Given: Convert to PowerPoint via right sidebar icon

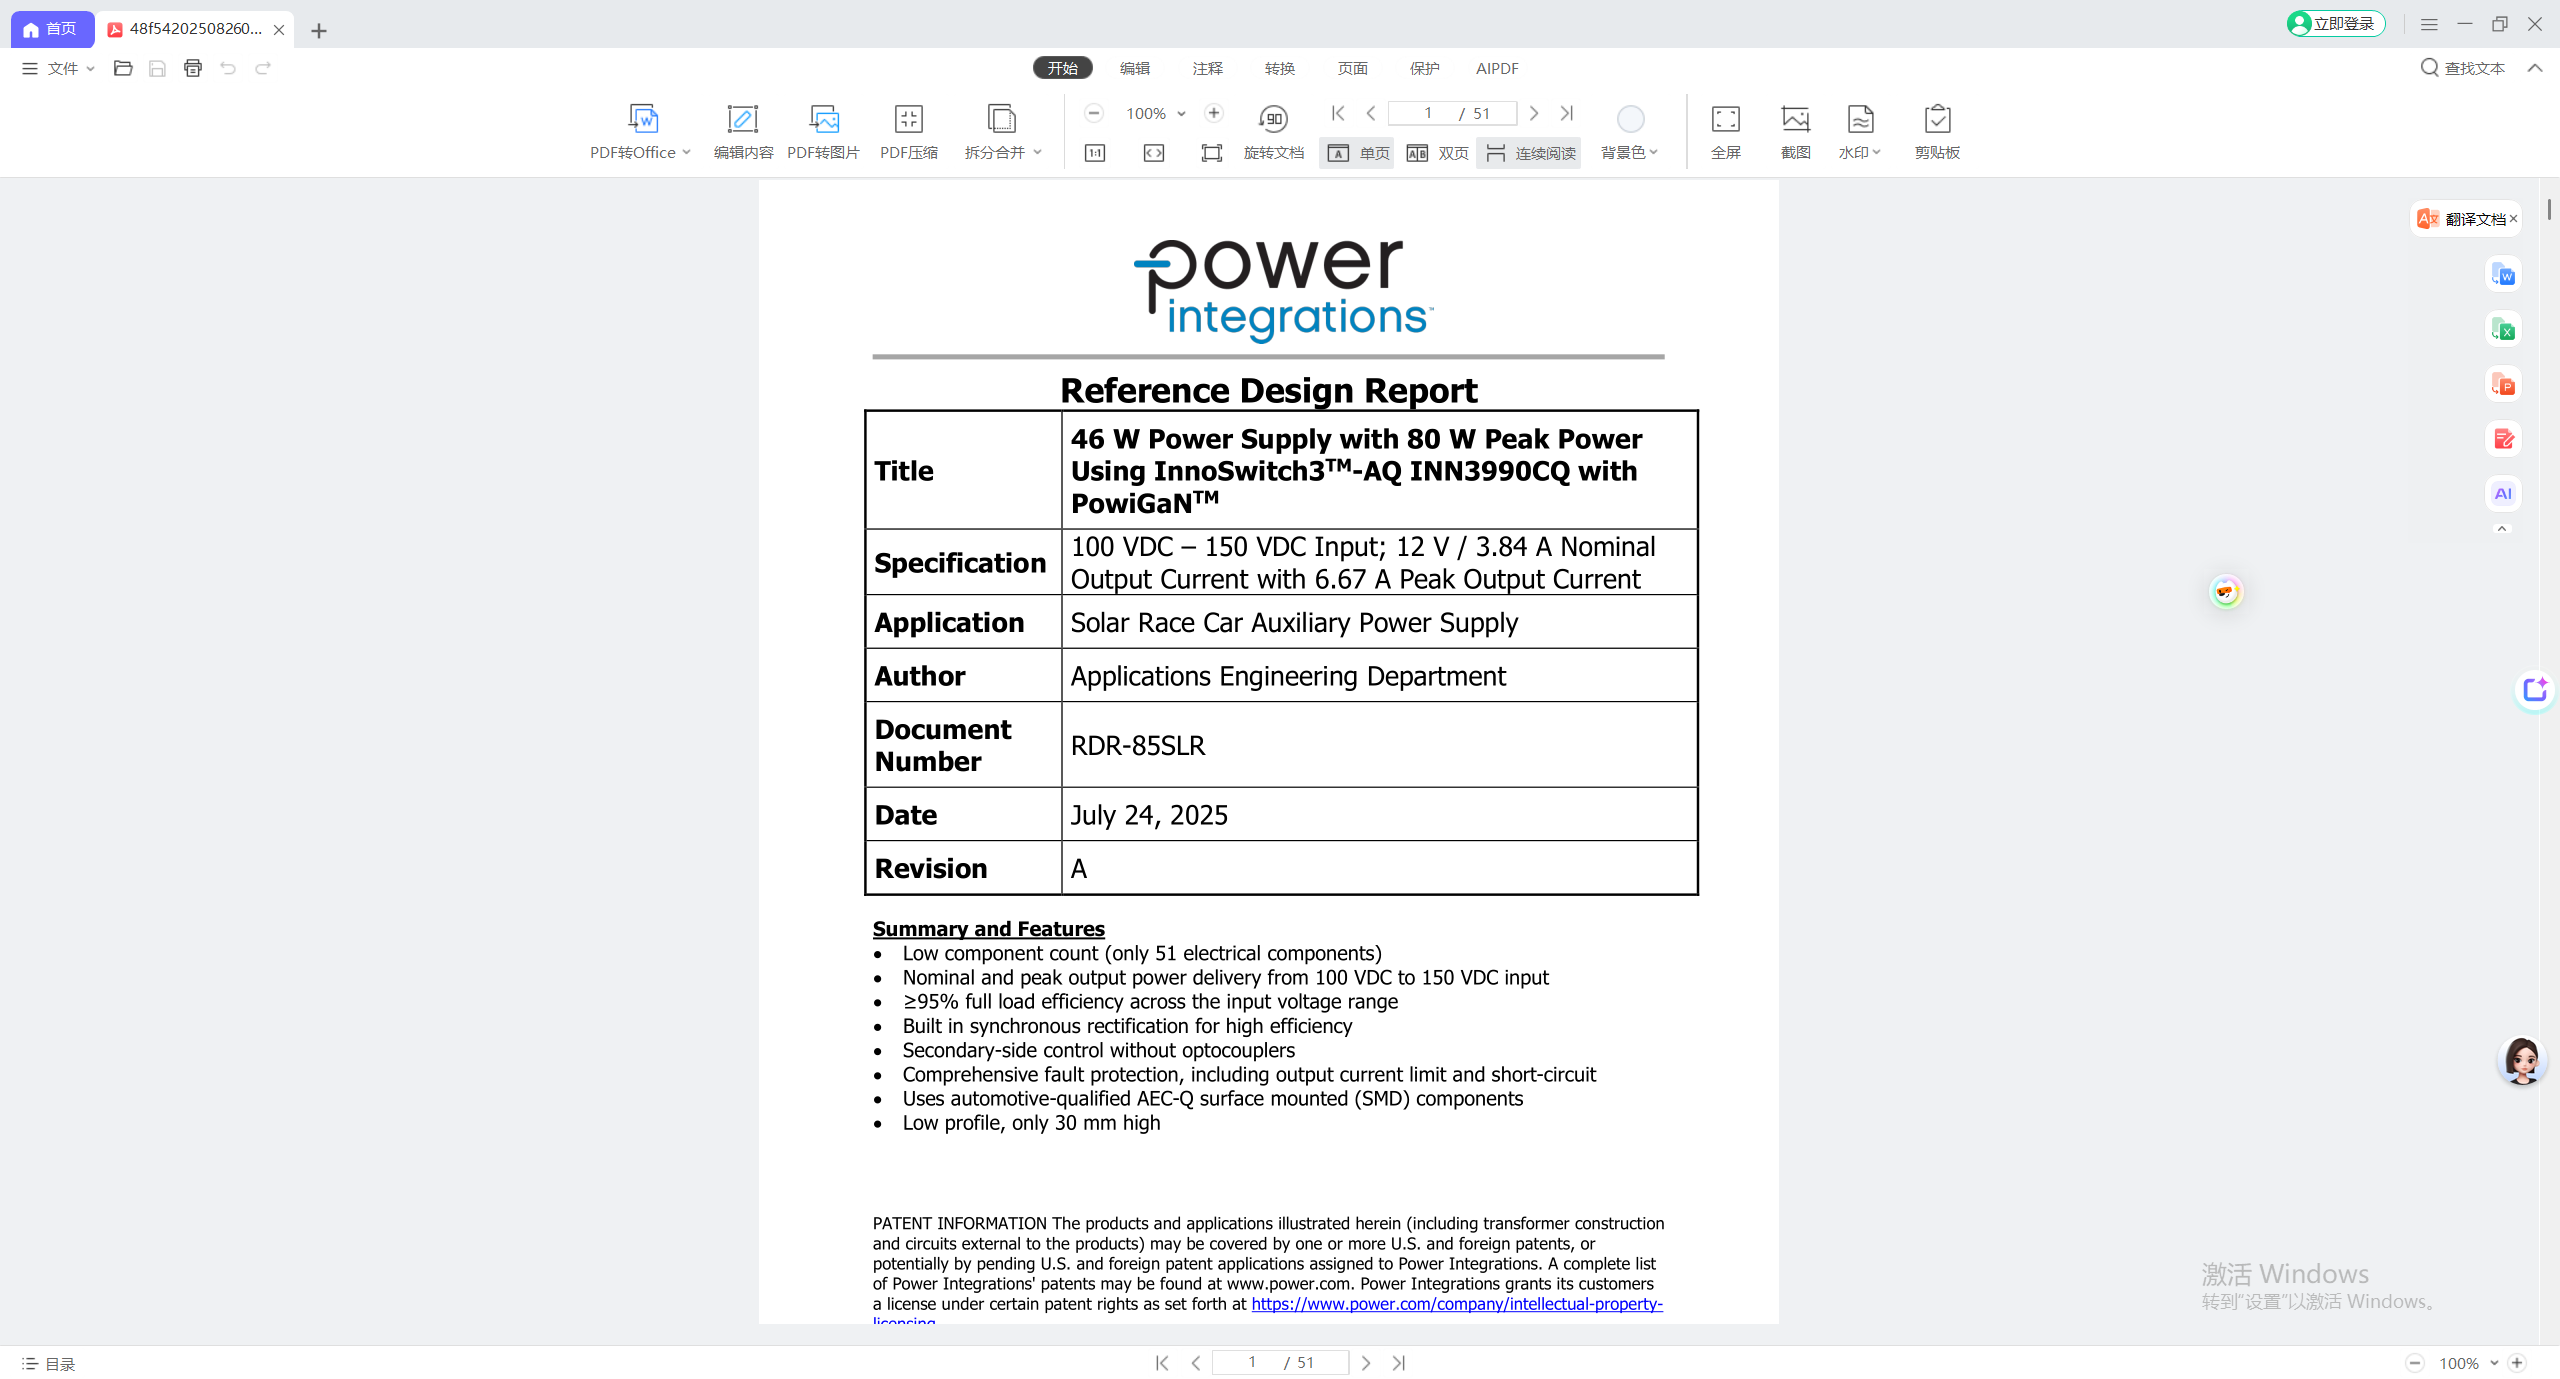Looking at the screenshot, I should click(x=2503, y=384).
